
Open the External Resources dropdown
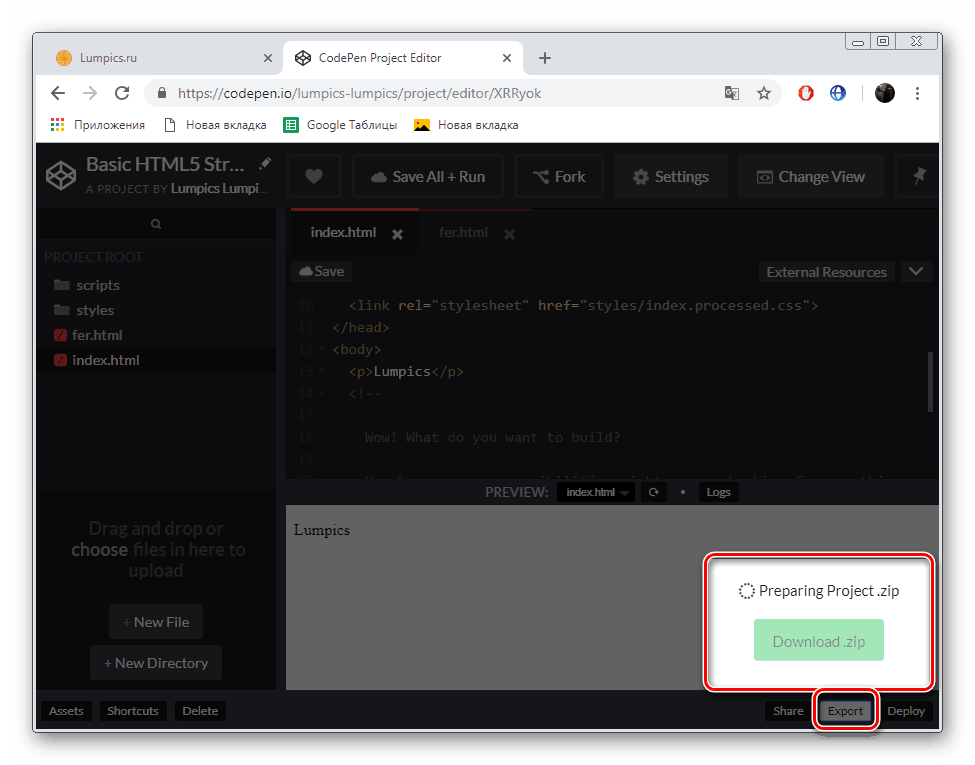(x=916, y=271)
